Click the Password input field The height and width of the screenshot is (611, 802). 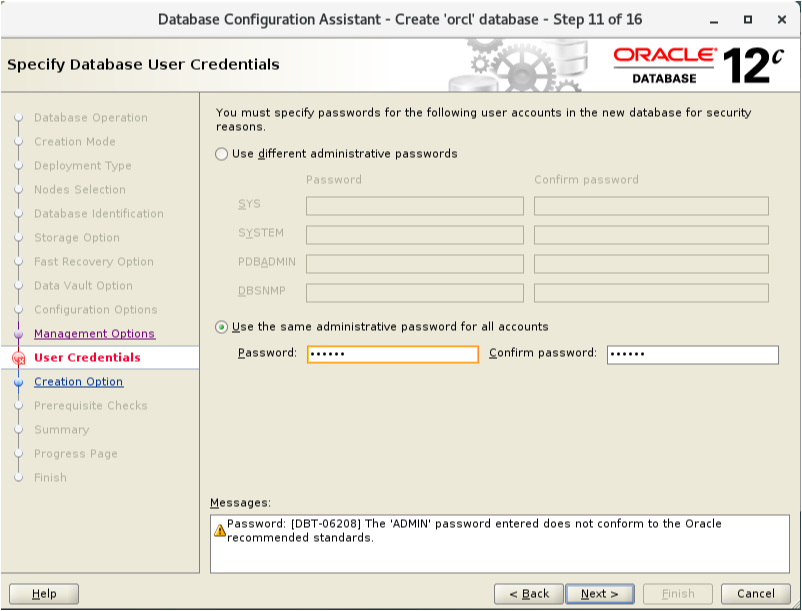[x=393, y=354]
